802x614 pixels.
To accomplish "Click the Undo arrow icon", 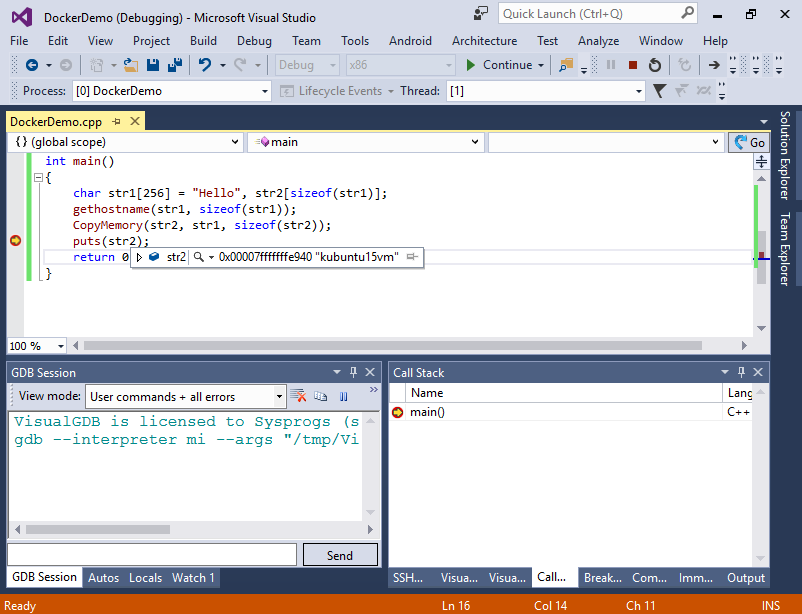I will pos(205,65).
